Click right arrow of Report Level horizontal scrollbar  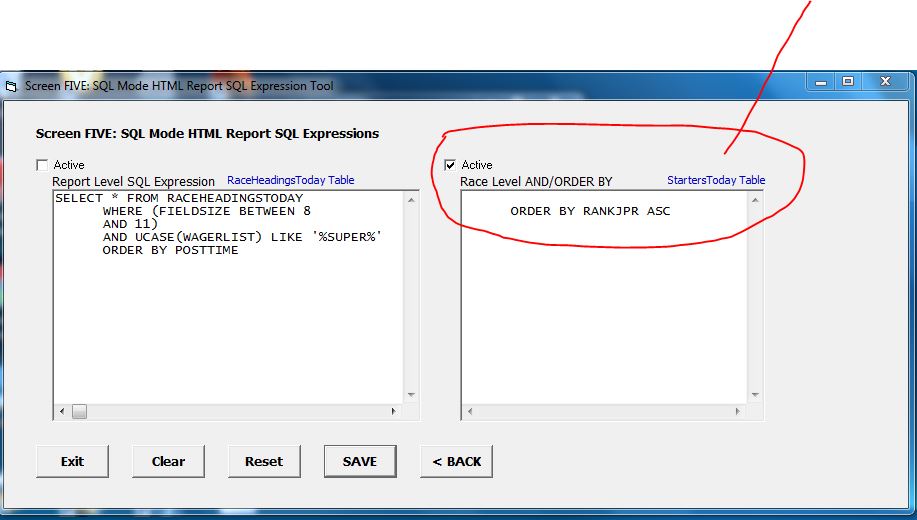394,412
